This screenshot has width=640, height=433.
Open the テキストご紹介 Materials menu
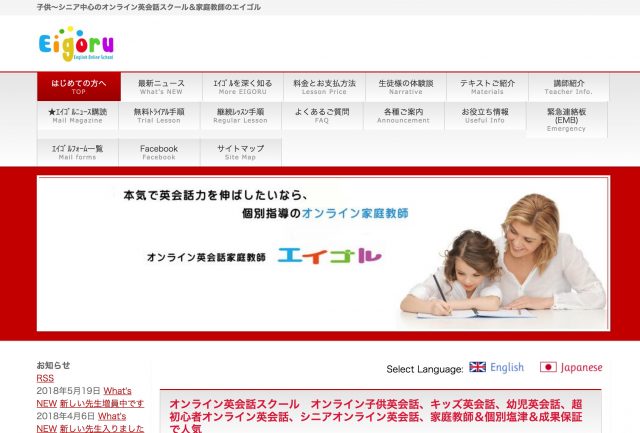(487, 87)
